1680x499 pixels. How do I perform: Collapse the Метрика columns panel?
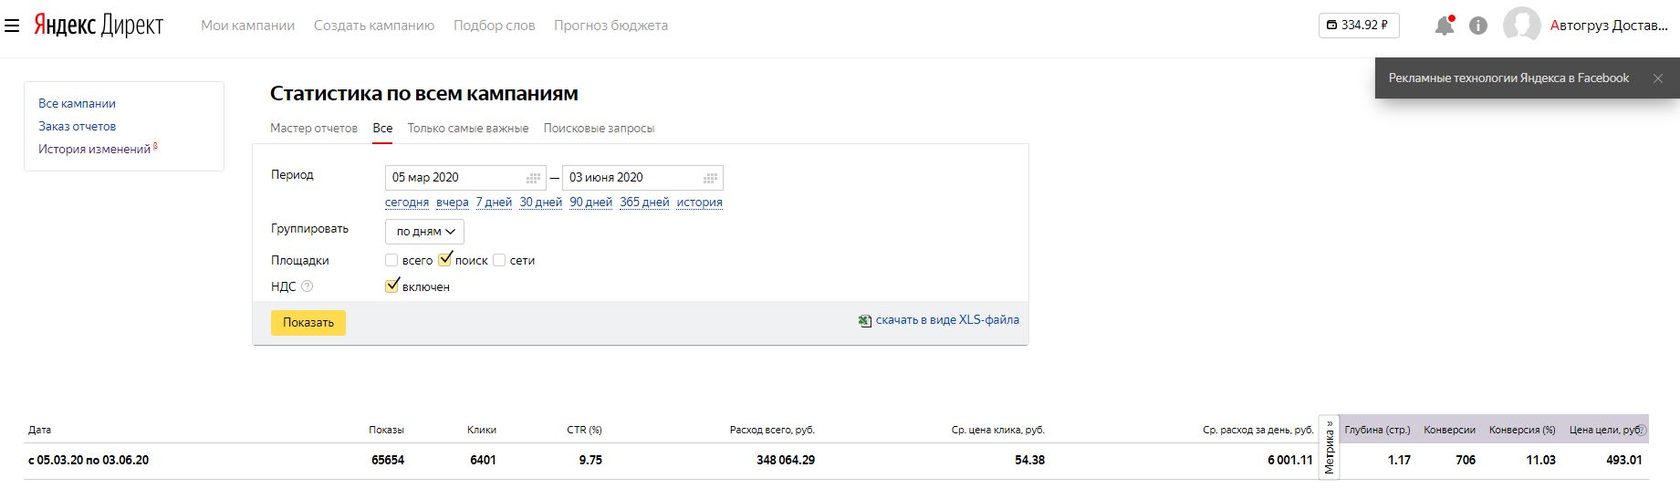(1329, 448)
